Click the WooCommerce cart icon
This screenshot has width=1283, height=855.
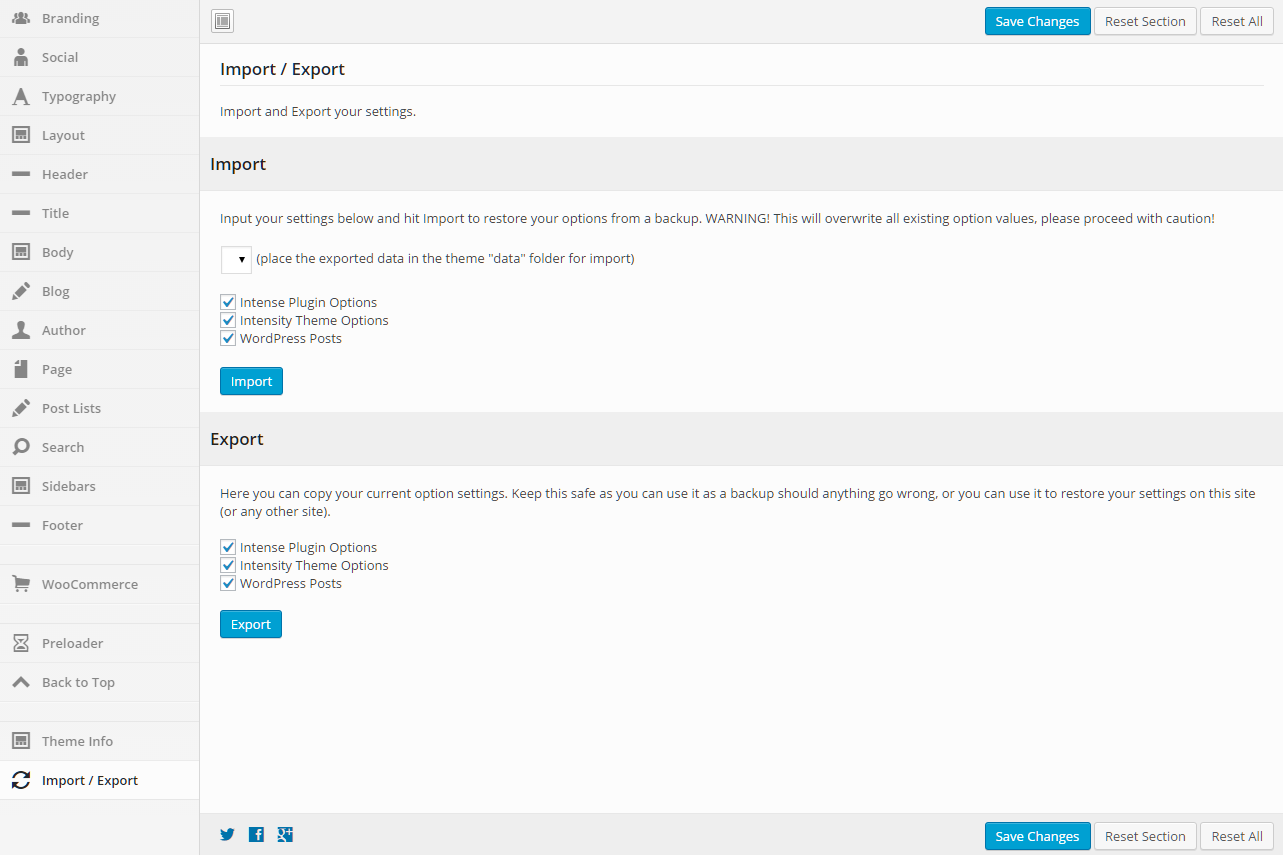pyautogui.click(x=21, y=584)
